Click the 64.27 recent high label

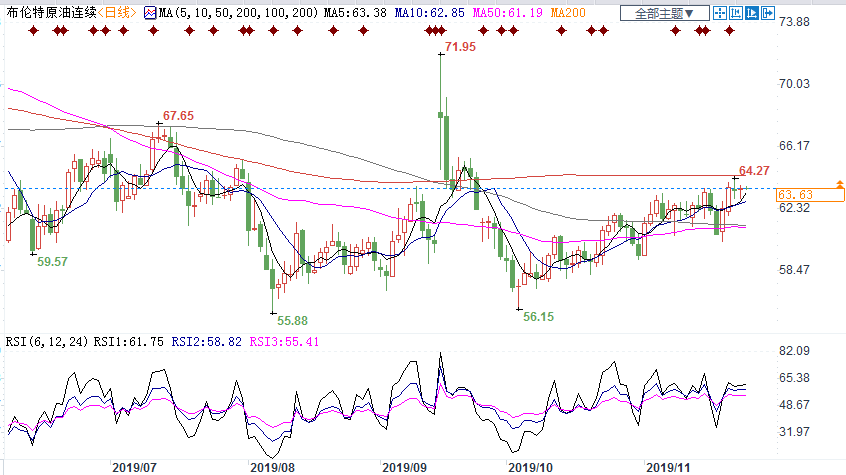[x=754, y=171]
